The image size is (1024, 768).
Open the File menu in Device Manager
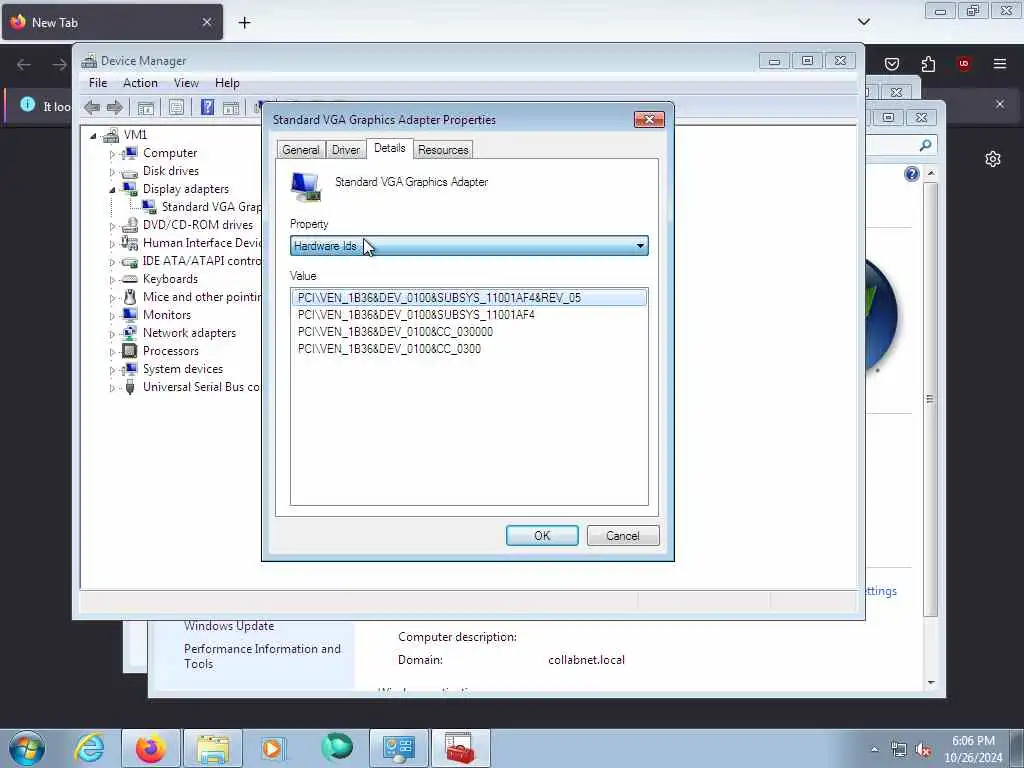[98, 83]
